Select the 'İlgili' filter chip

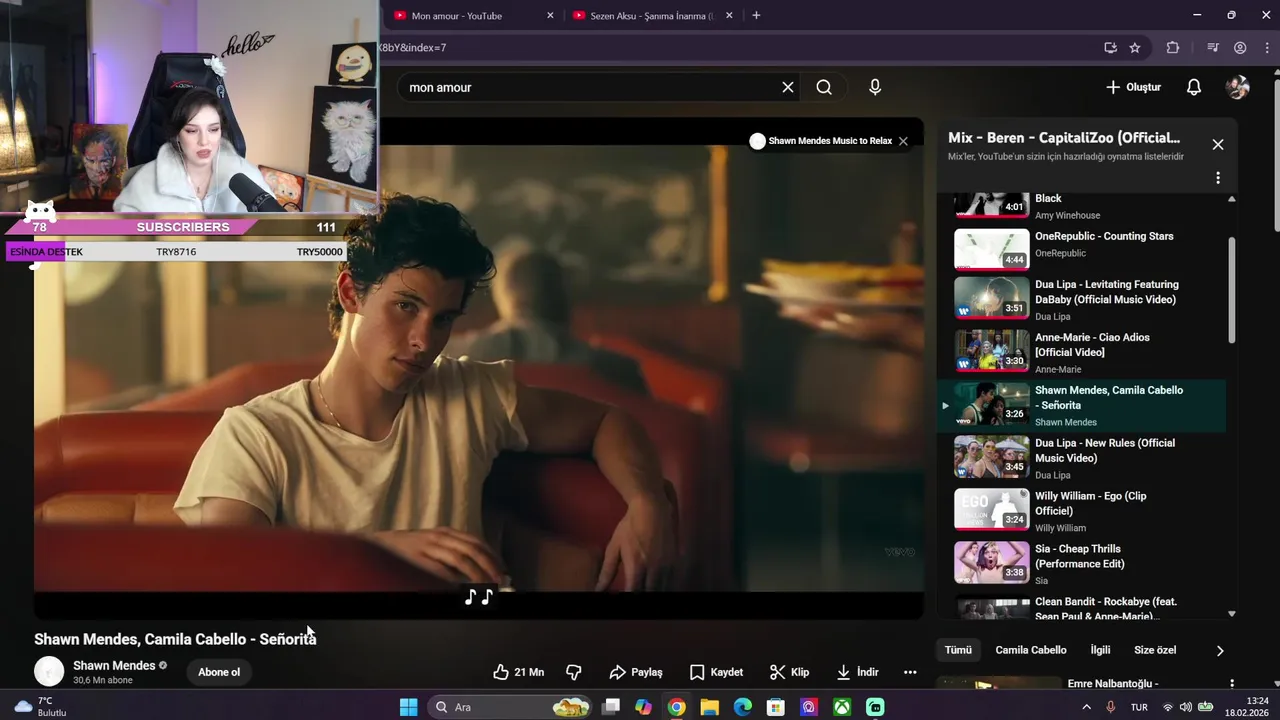coord(1100,650)
